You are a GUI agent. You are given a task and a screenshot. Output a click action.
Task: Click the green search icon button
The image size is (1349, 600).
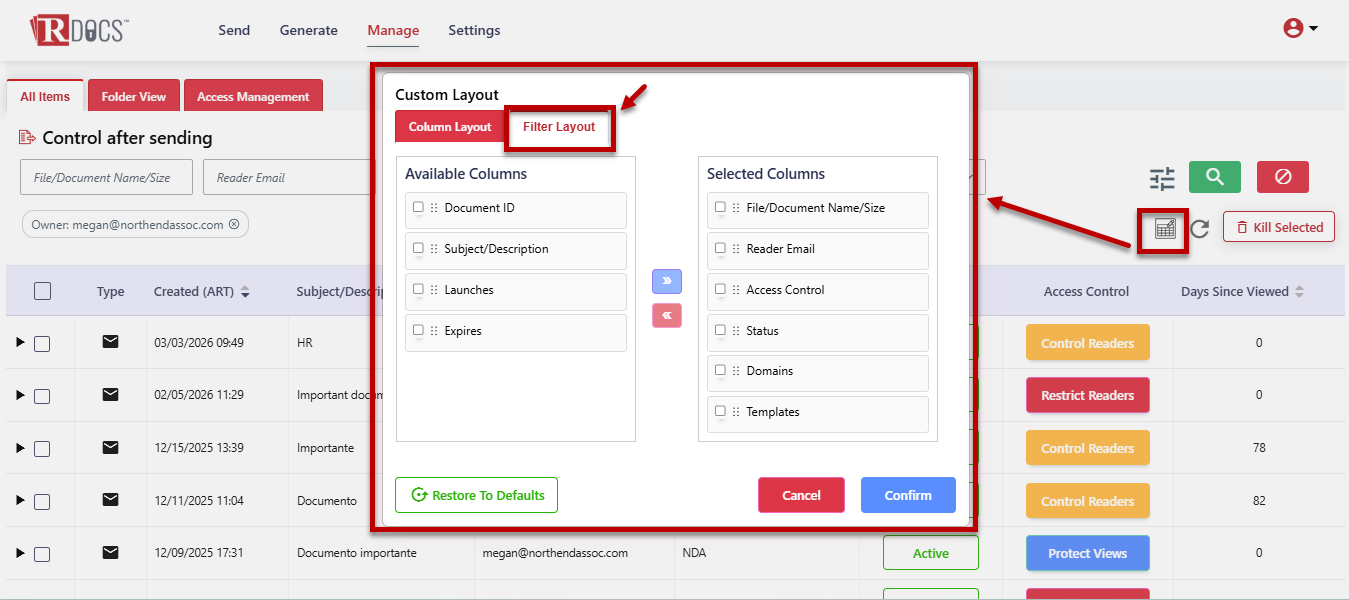(x=1214, y=177)
